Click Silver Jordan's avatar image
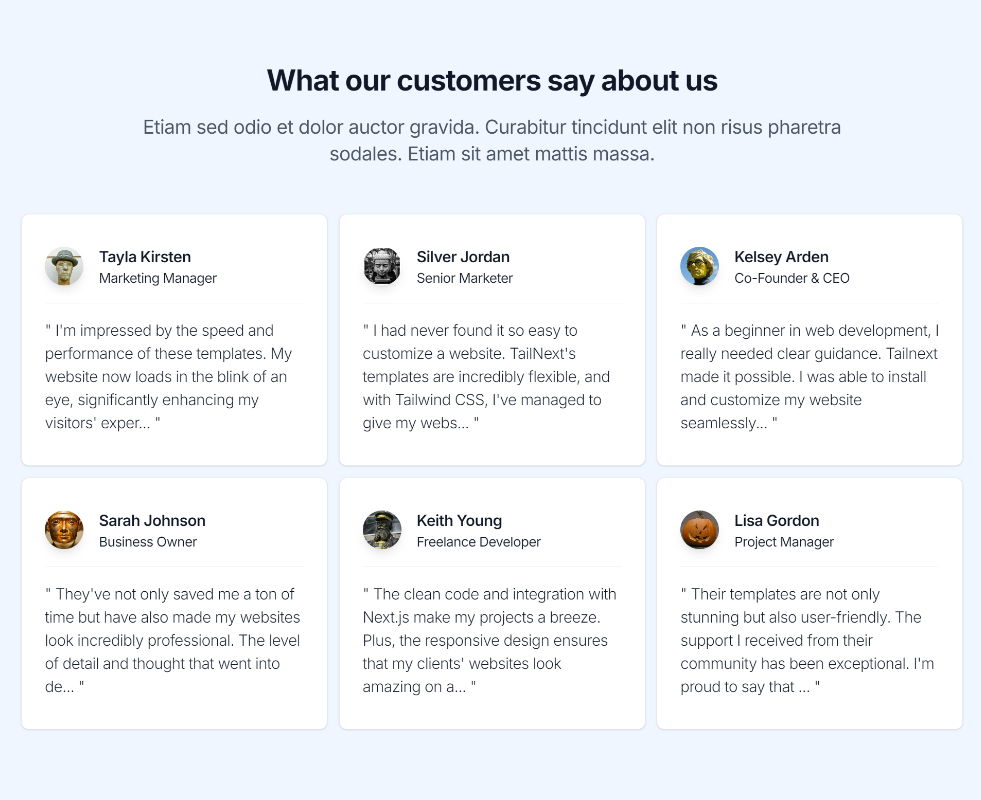The width and height of the screenshot is (981, 800). point(382,267)
